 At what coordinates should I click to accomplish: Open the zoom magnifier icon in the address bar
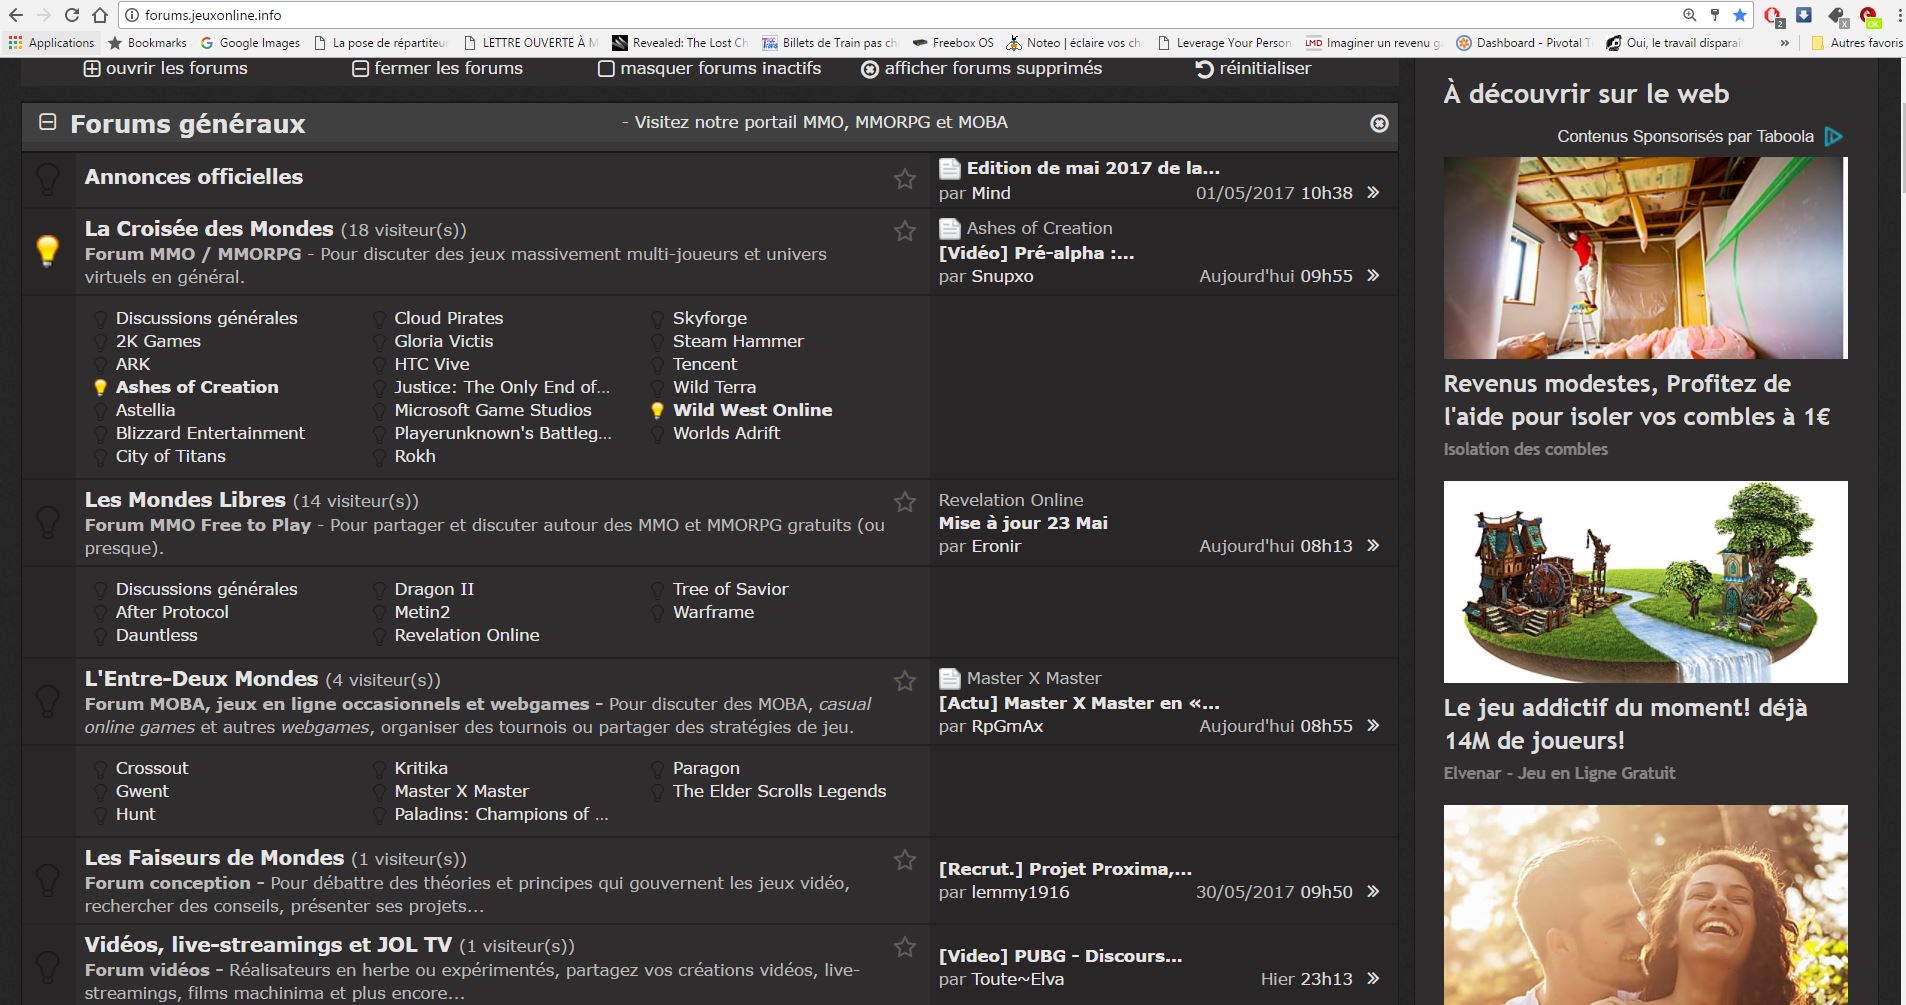point(1689,15)
